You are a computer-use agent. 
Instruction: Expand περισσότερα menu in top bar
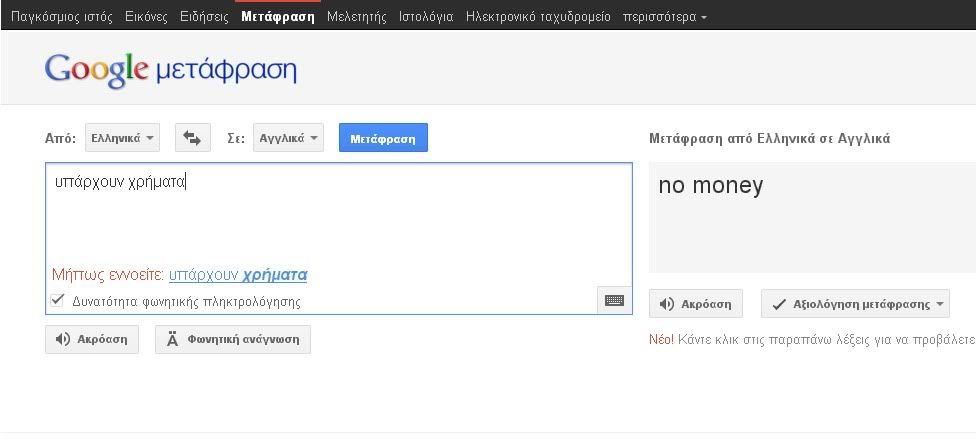664,17
